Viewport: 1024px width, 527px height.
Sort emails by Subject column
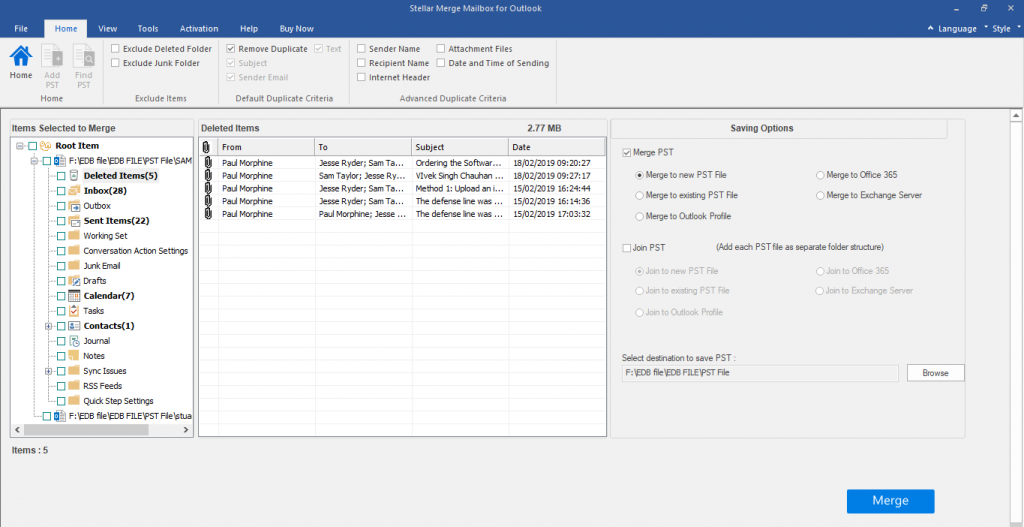460,147
